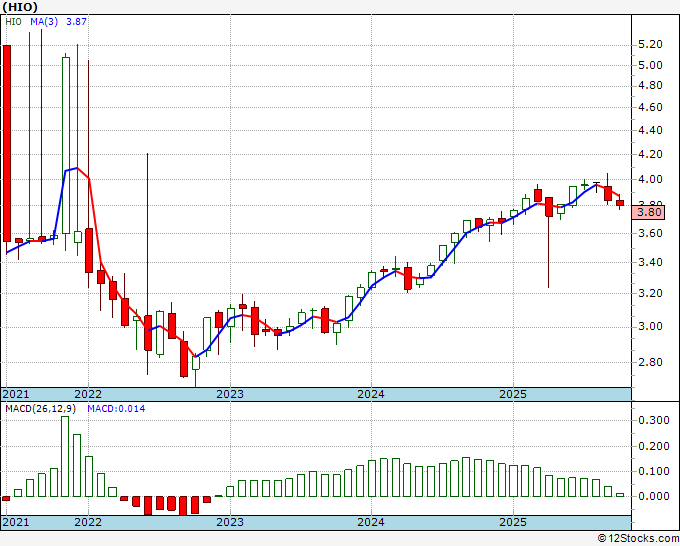Click the last red candlestick near 3.80
Image resolution: width=680 pixels, height=546 pixels.
point(620,203)
